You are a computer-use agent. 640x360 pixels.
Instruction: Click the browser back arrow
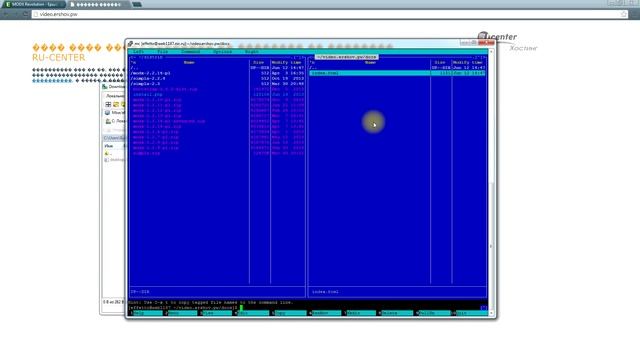tap(6, 14)
